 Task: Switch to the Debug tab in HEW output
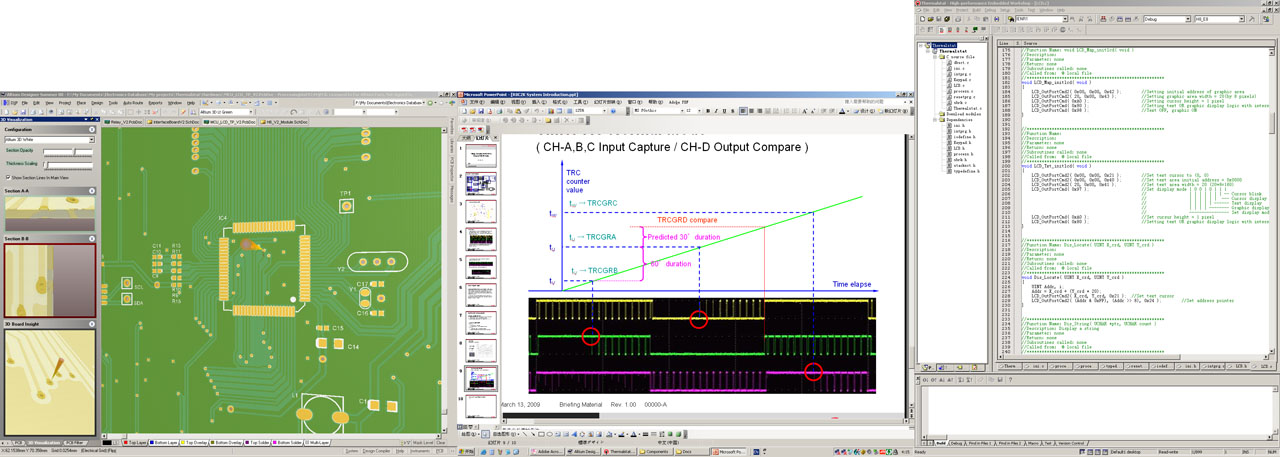pos(956,443)
